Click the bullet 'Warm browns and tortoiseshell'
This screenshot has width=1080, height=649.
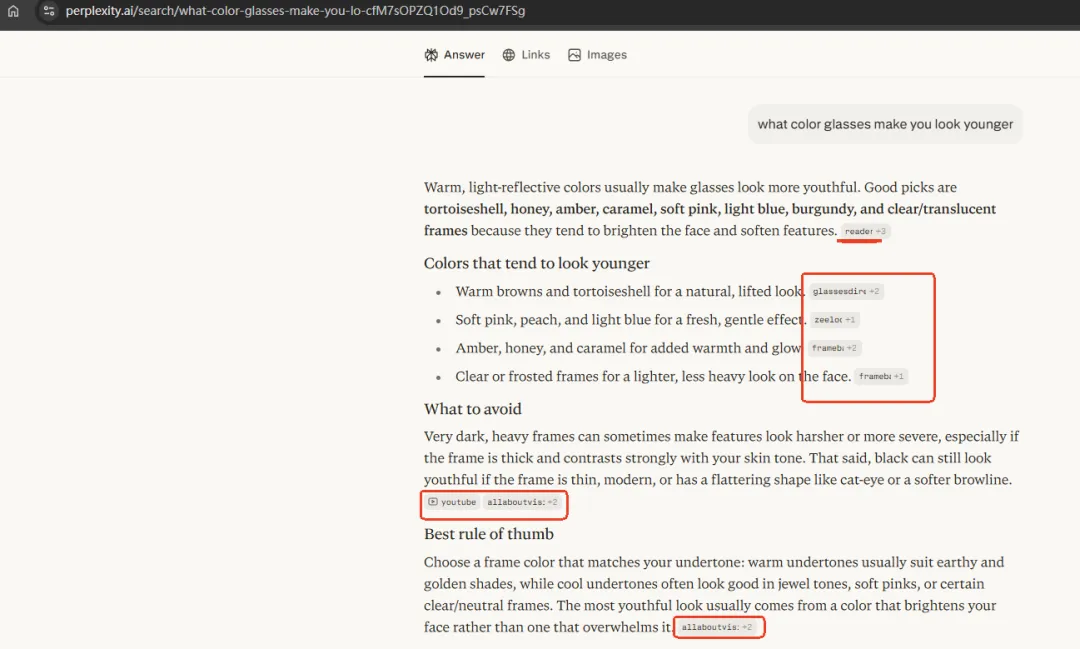pyautogui.click(x=629, y=291)
